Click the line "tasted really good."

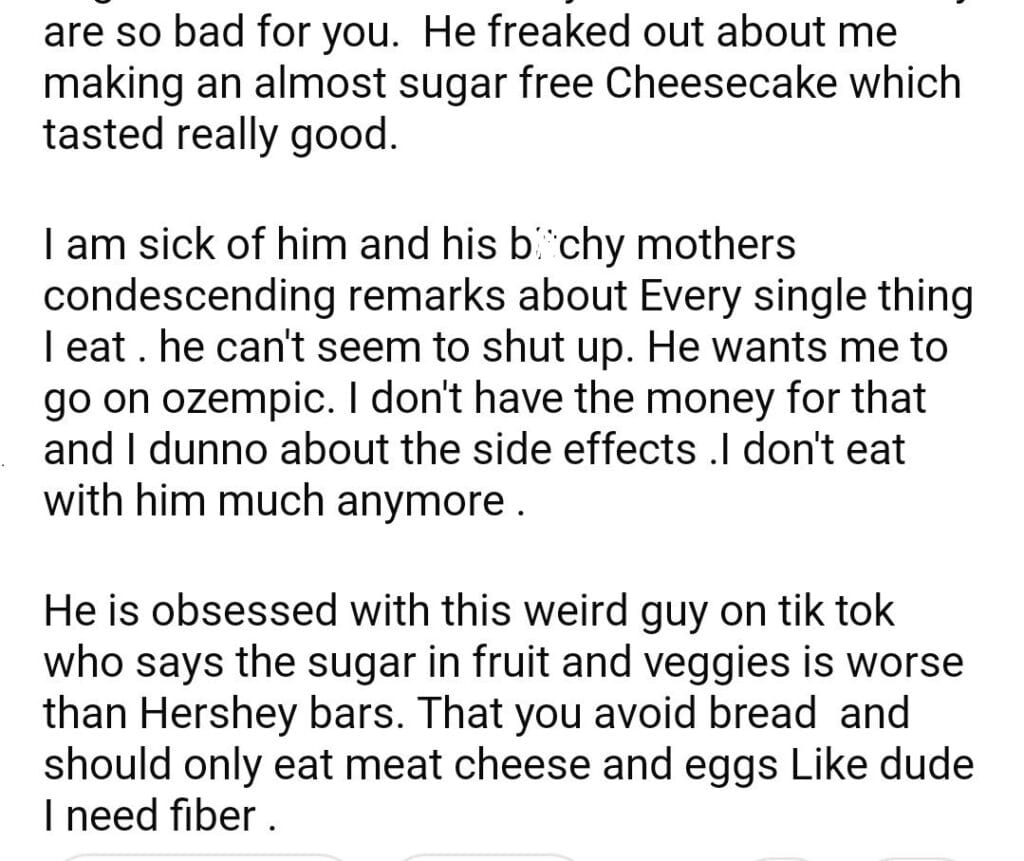click(x=220, y=135)
